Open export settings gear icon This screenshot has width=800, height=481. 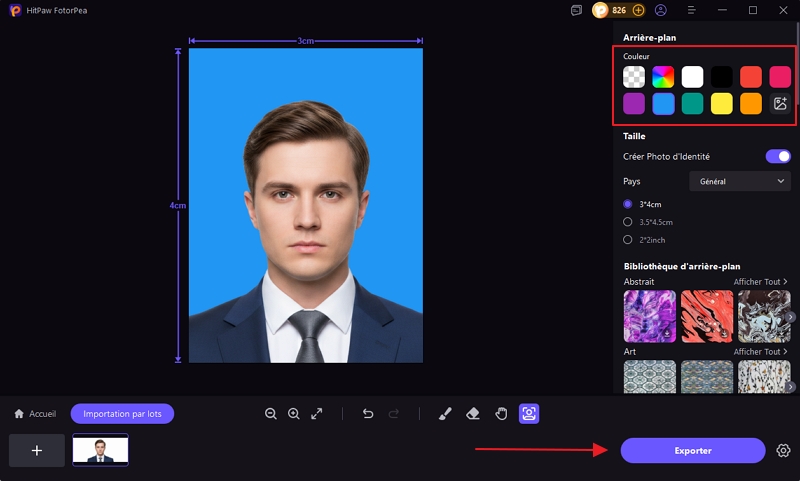click(783, 450)
